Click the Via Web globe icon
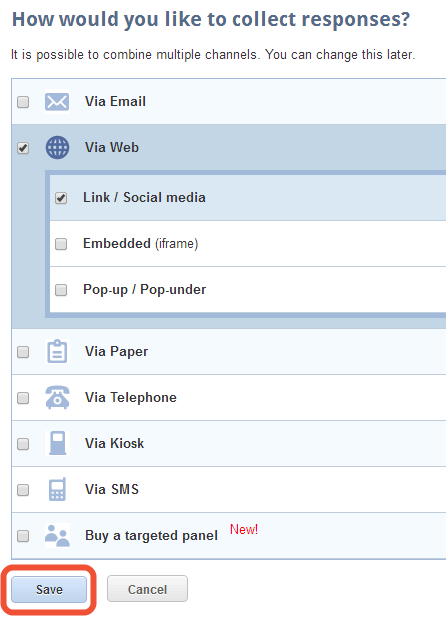 (58, 148)
